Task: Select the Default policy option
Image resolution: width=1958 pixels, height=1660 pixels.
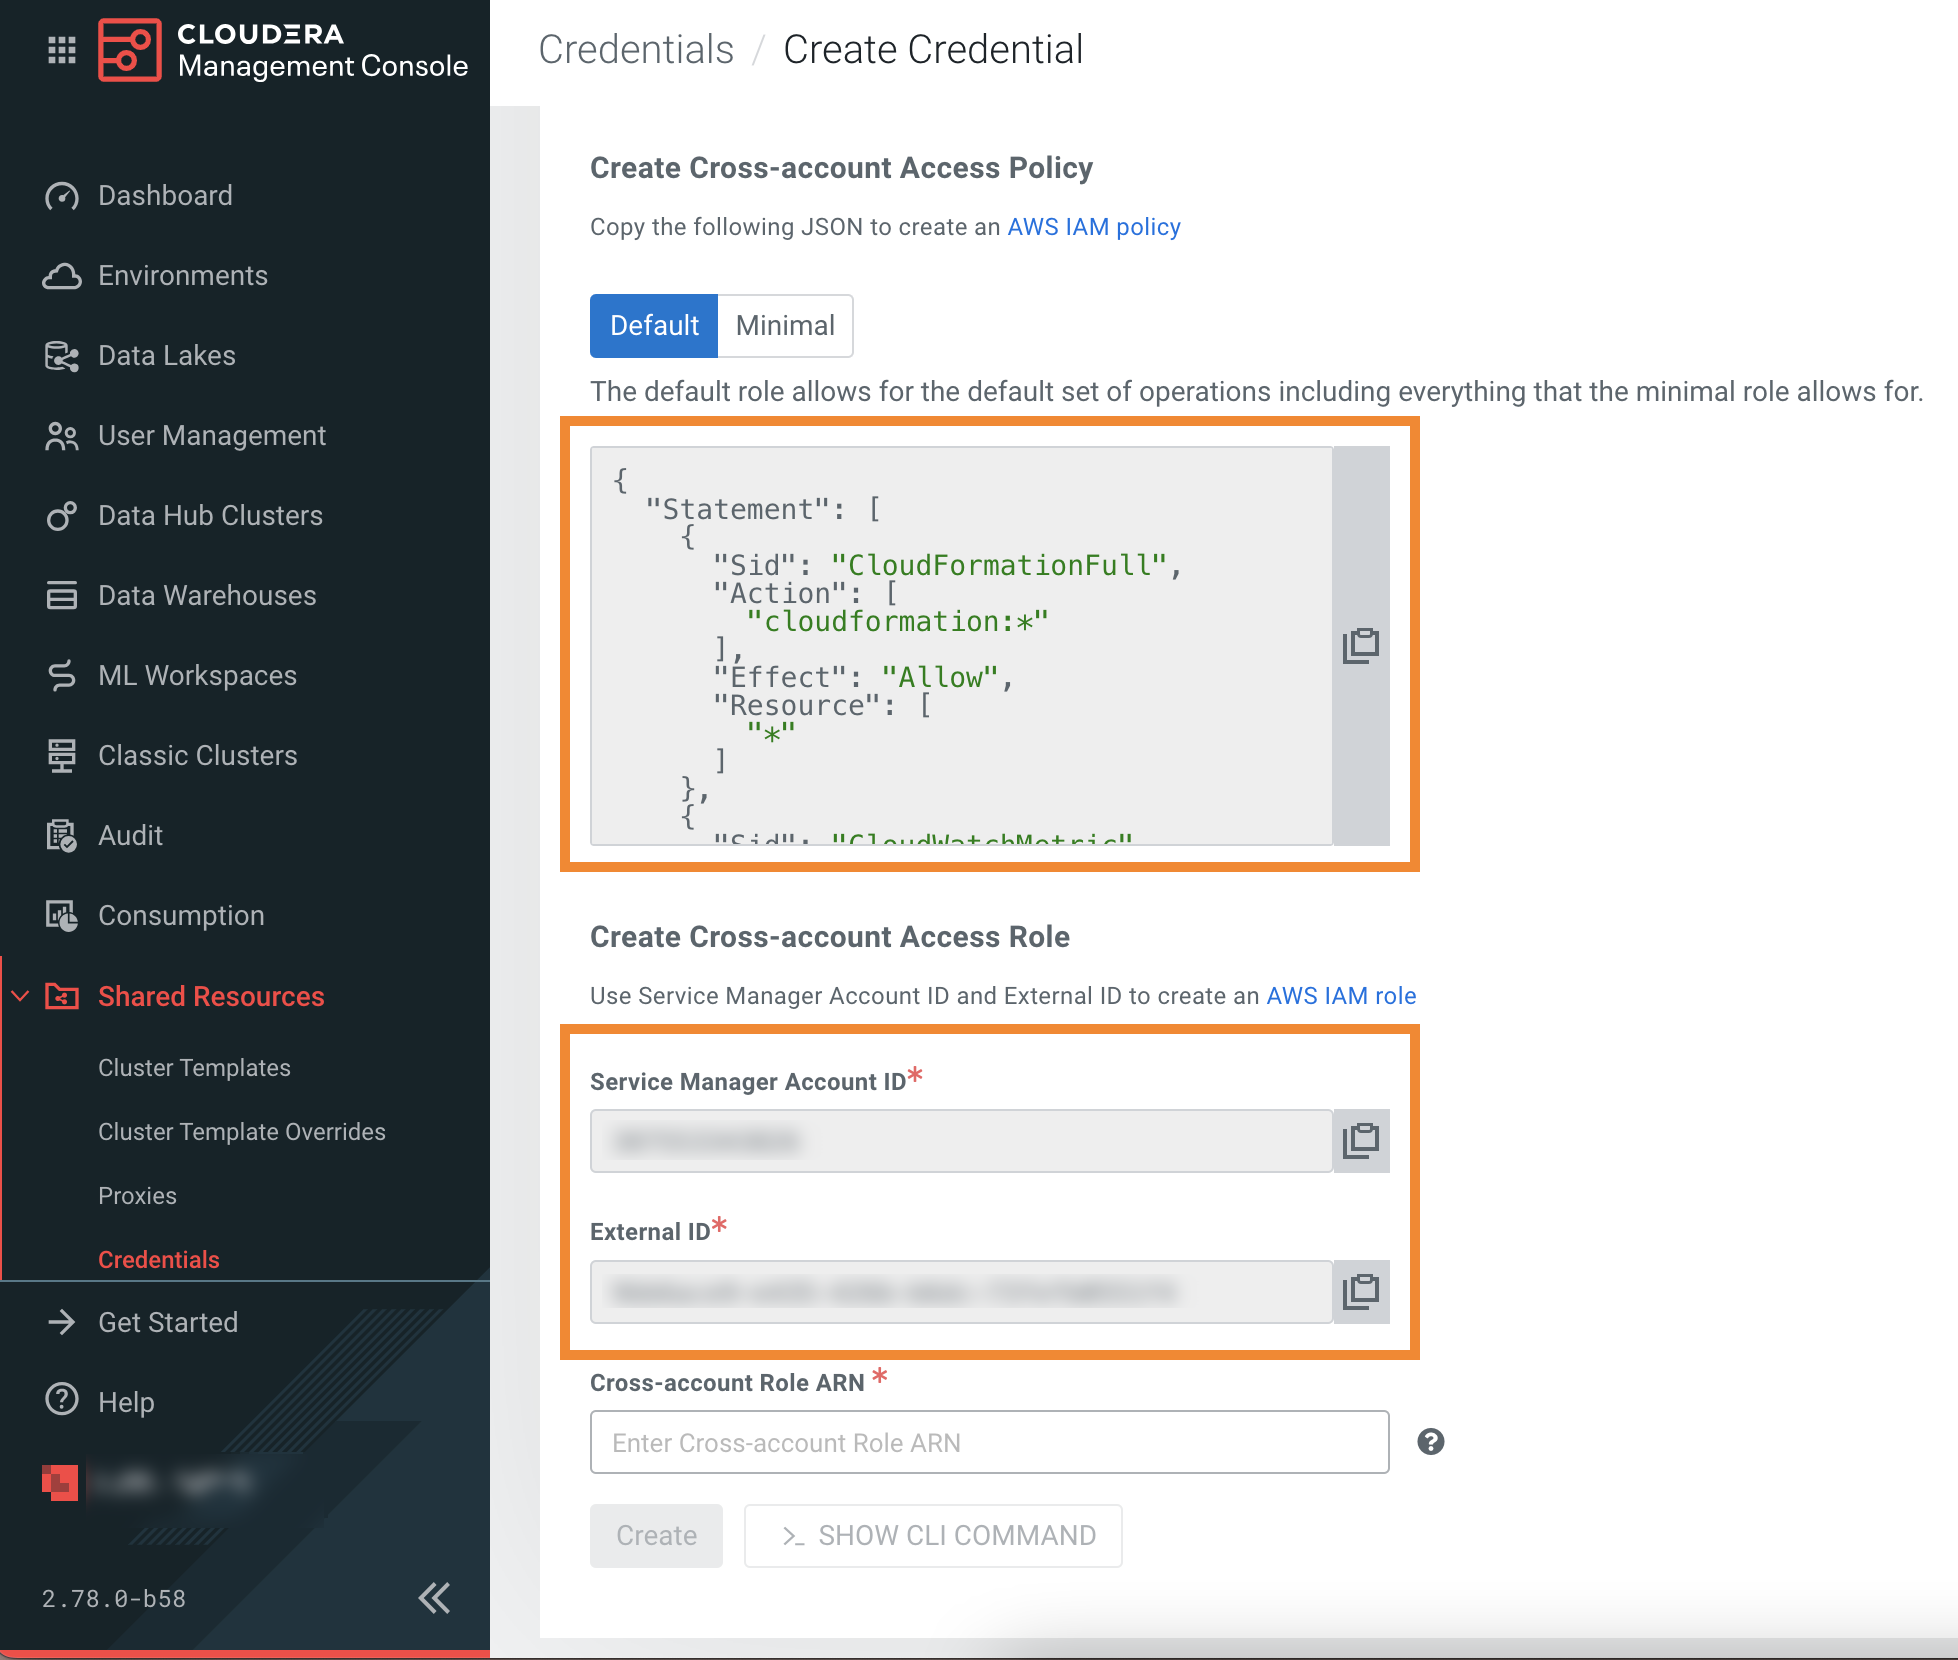Action: pyautogui.click(x=654, y=326)
